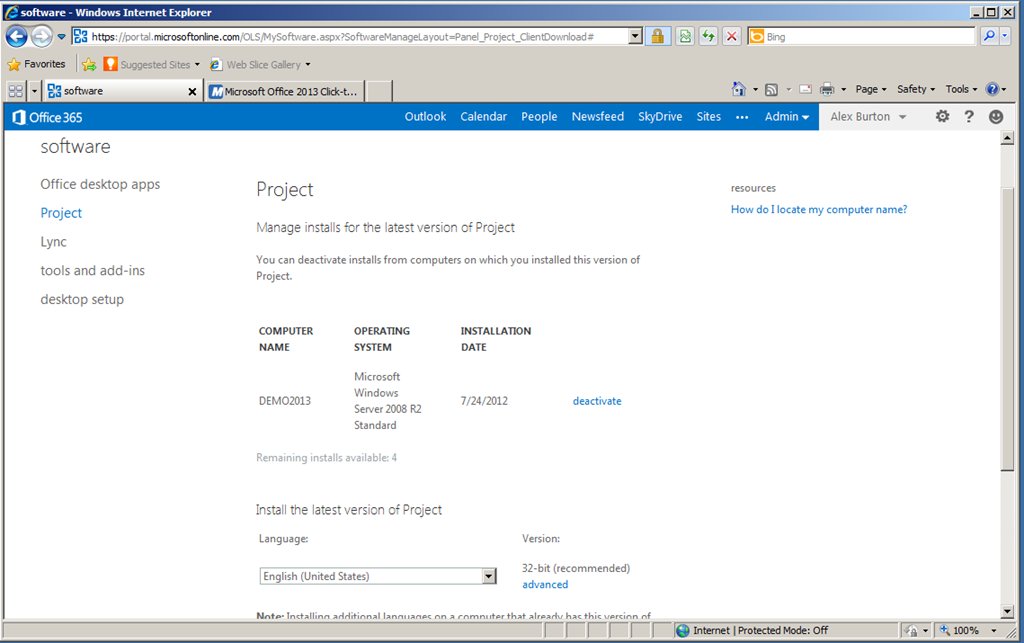Open the Page menu

[x=871, y=89]
